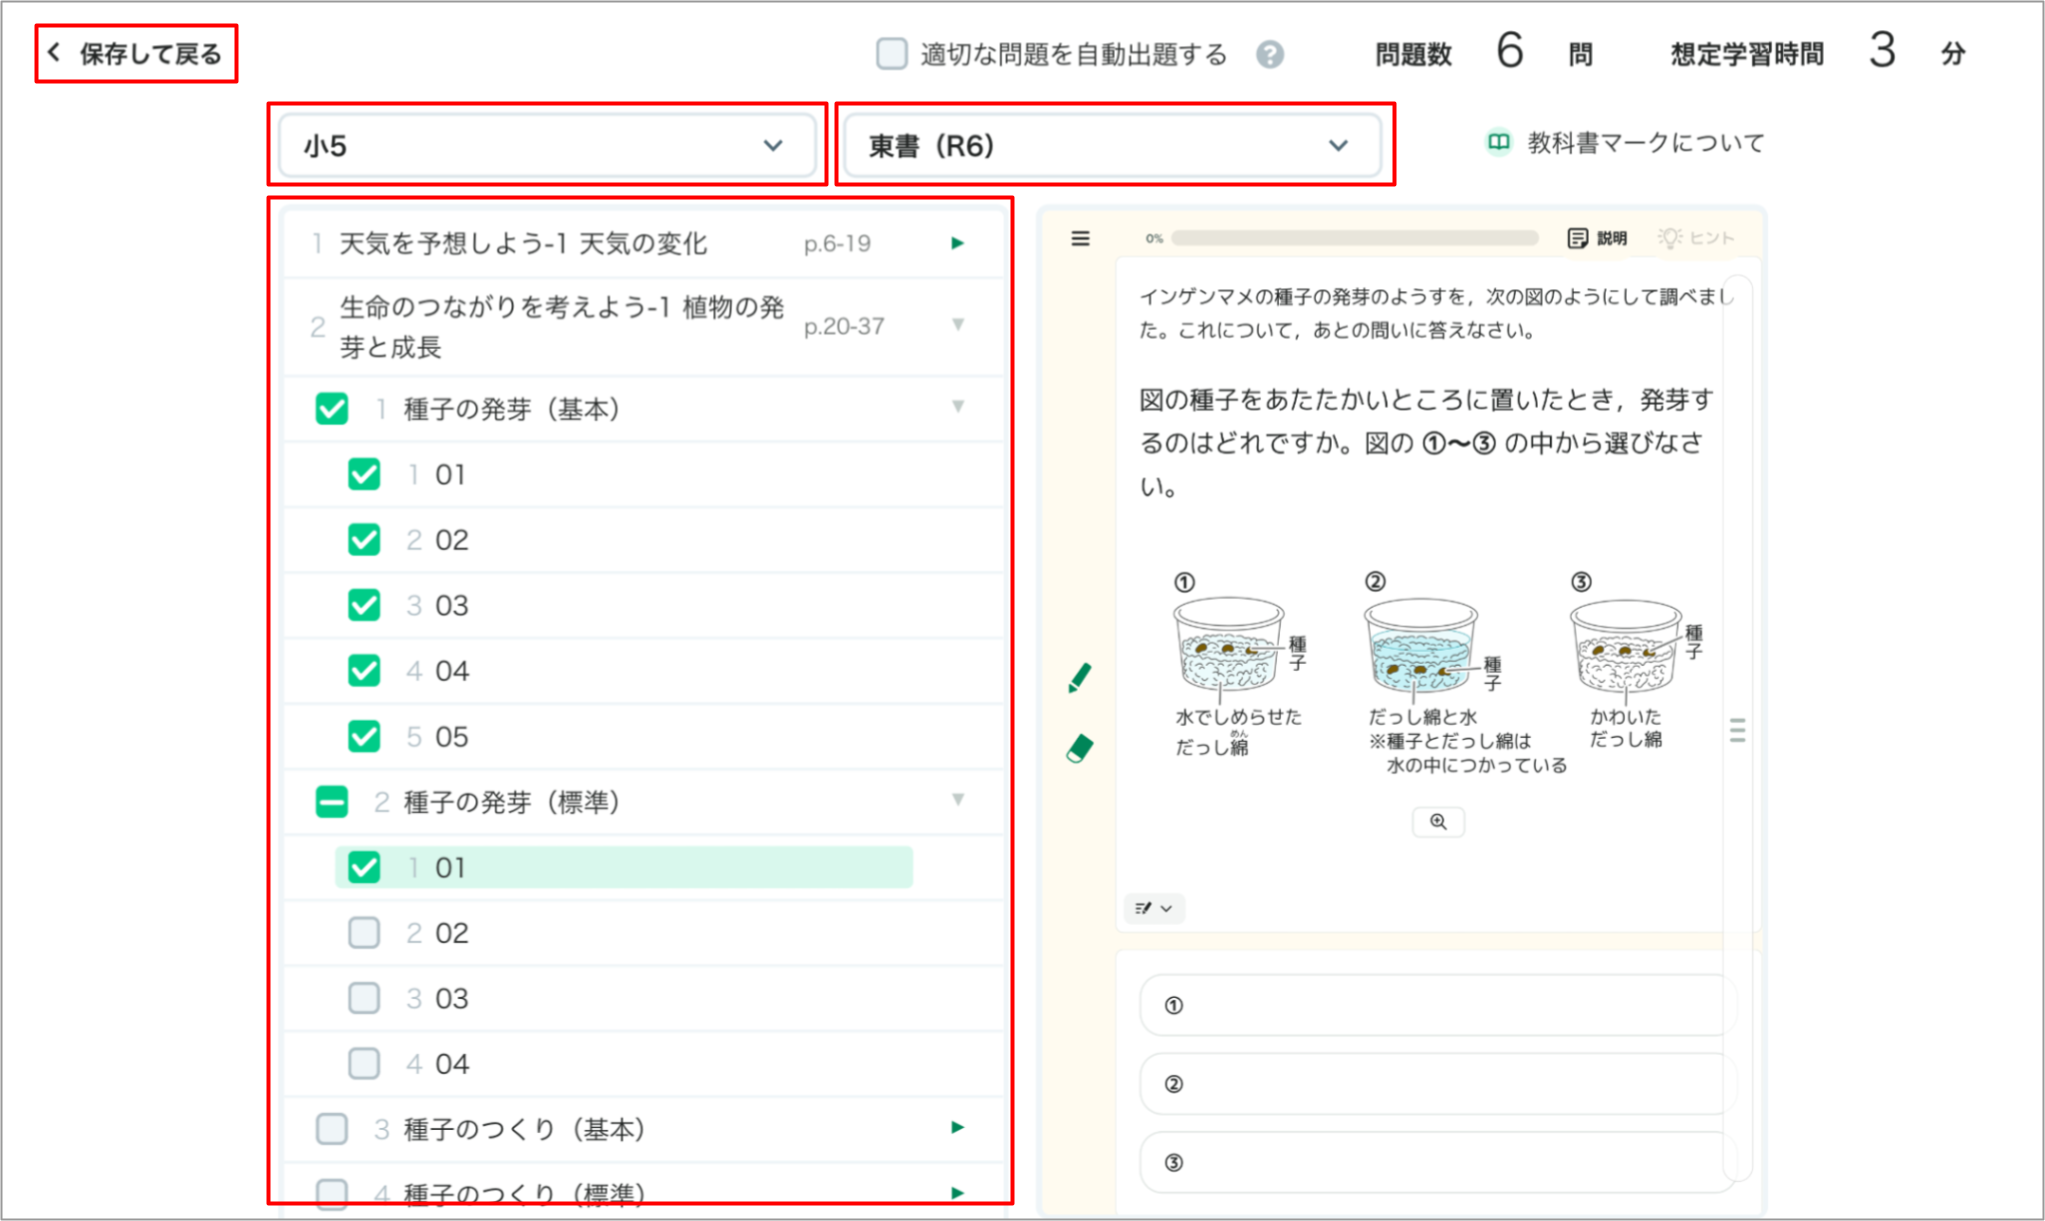Open 説明 explanation button
The width and height of the screenshot is (2045, 1221).
click(x=1597, y=238)
